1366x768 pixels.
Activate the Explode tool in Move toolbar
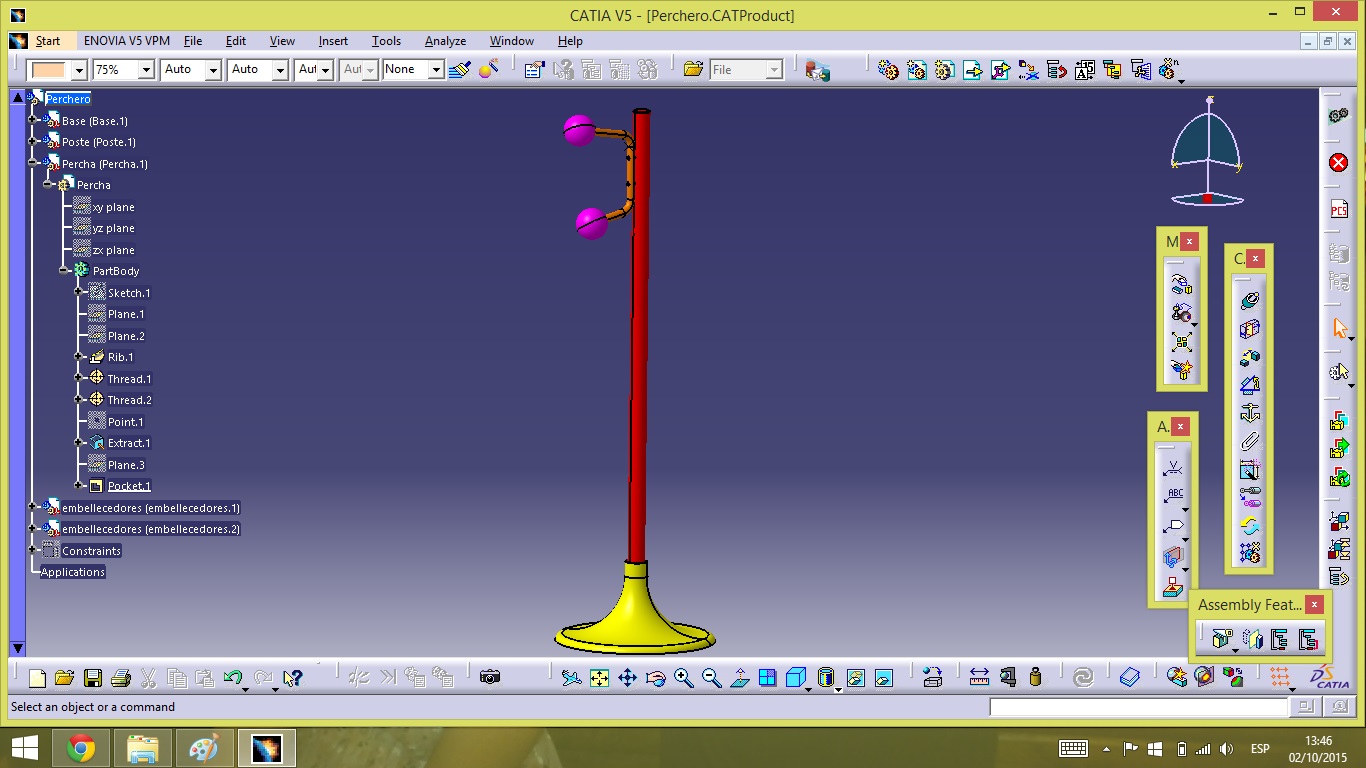(1181, 342)
